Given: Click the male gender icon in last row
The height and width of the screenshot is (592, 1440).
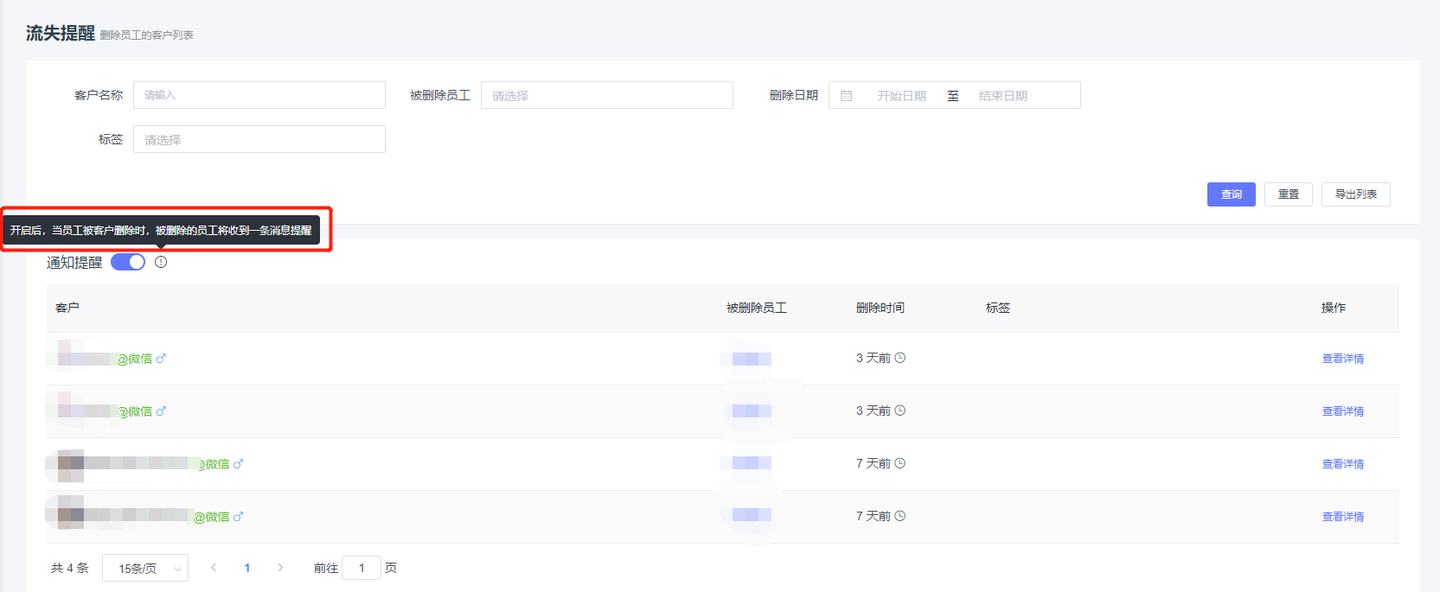Looking at the screenshot, I should [238, 517].
